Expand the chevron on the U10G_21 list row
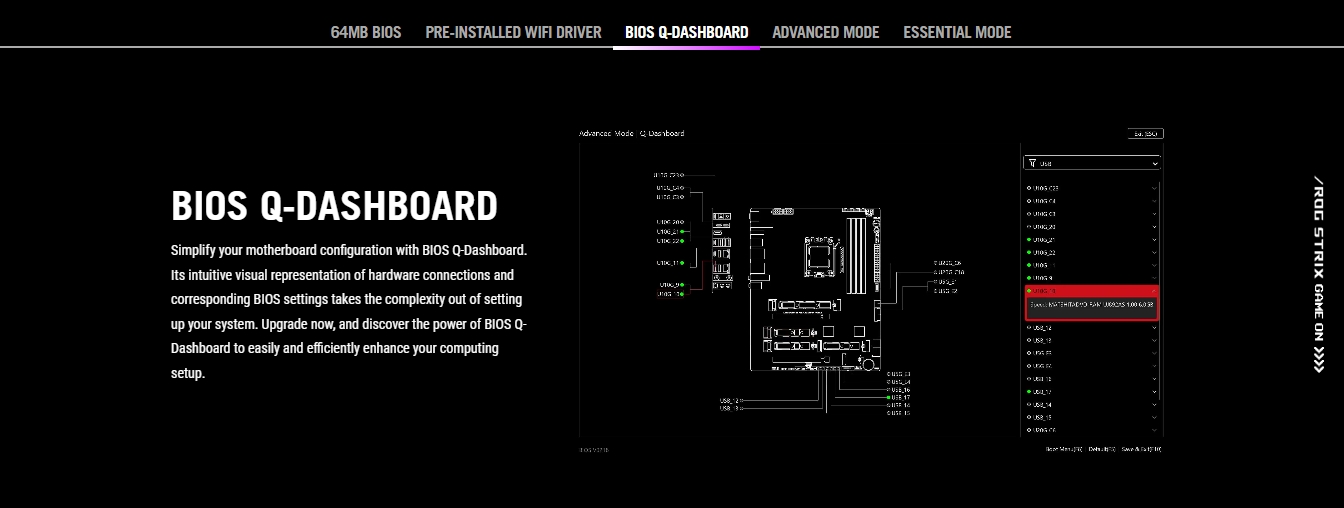1344x508 pixels. (x=1154, y=239)
